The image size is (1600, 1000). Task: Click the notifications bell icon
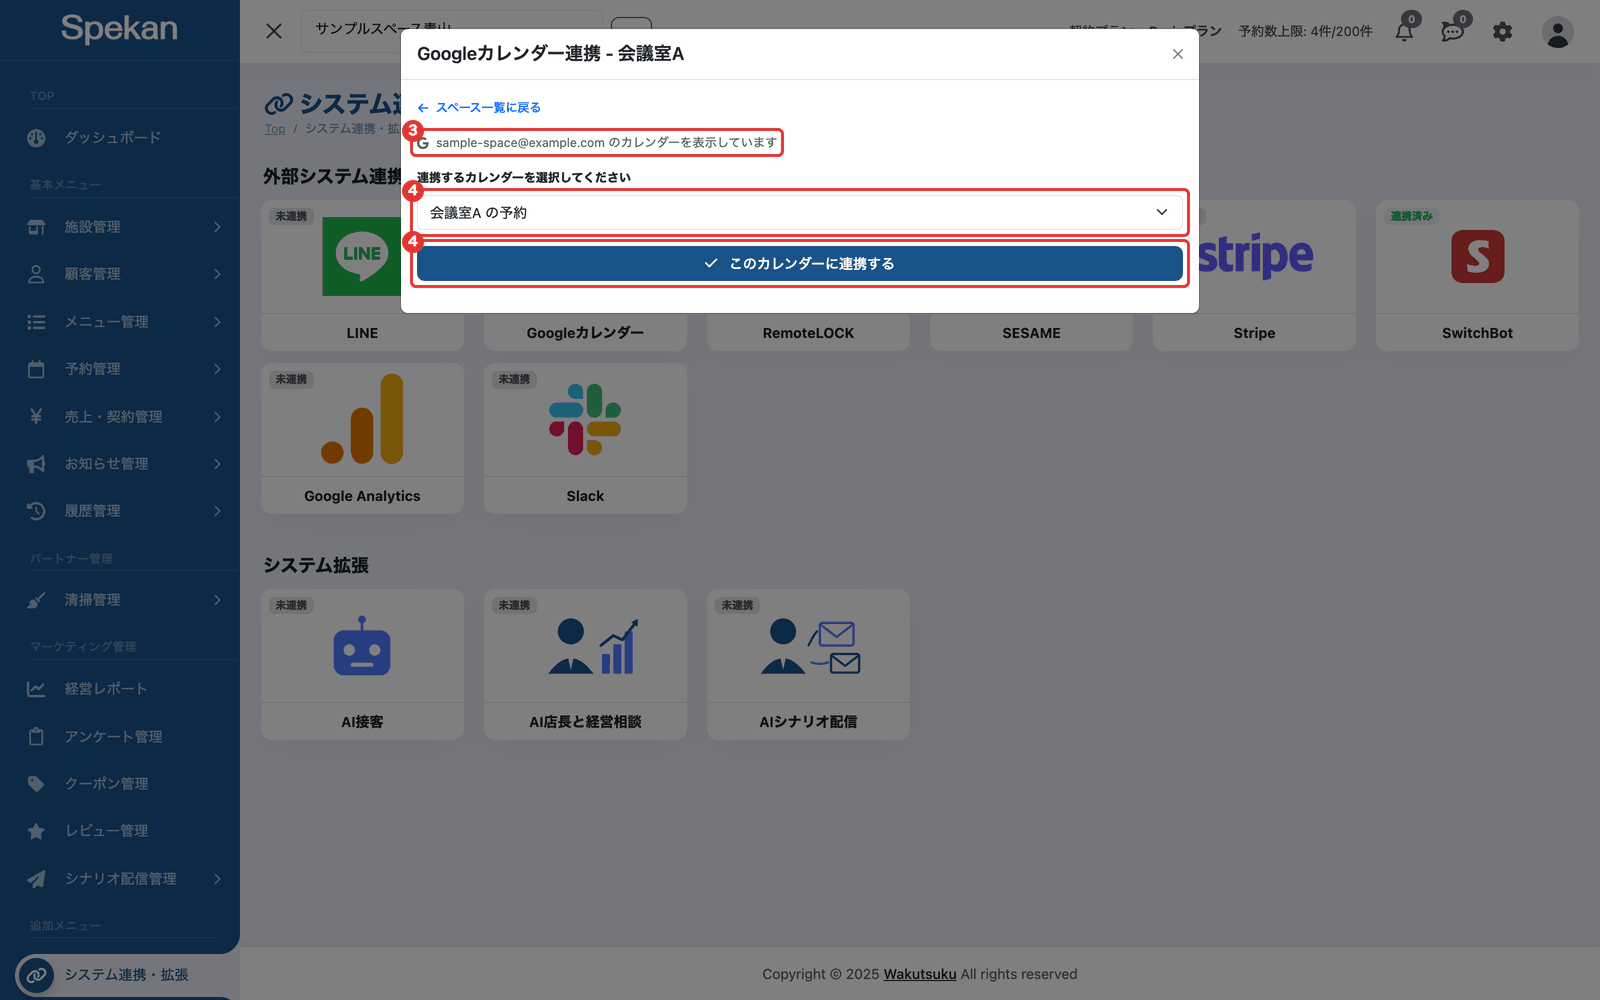tap(1404, 31)
